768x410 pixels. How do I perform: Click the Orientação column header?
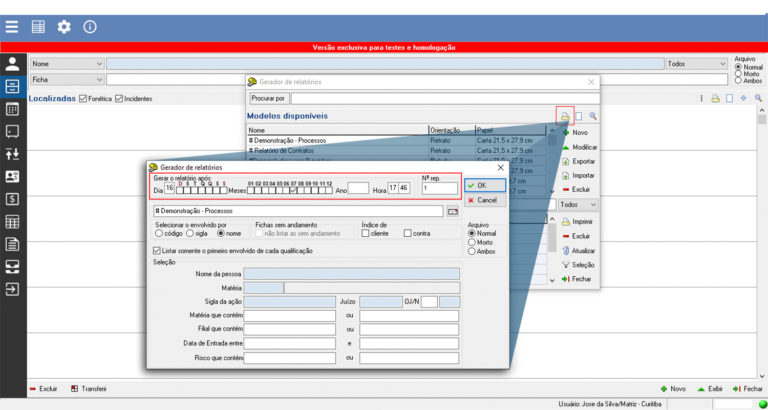click(452, 130)
